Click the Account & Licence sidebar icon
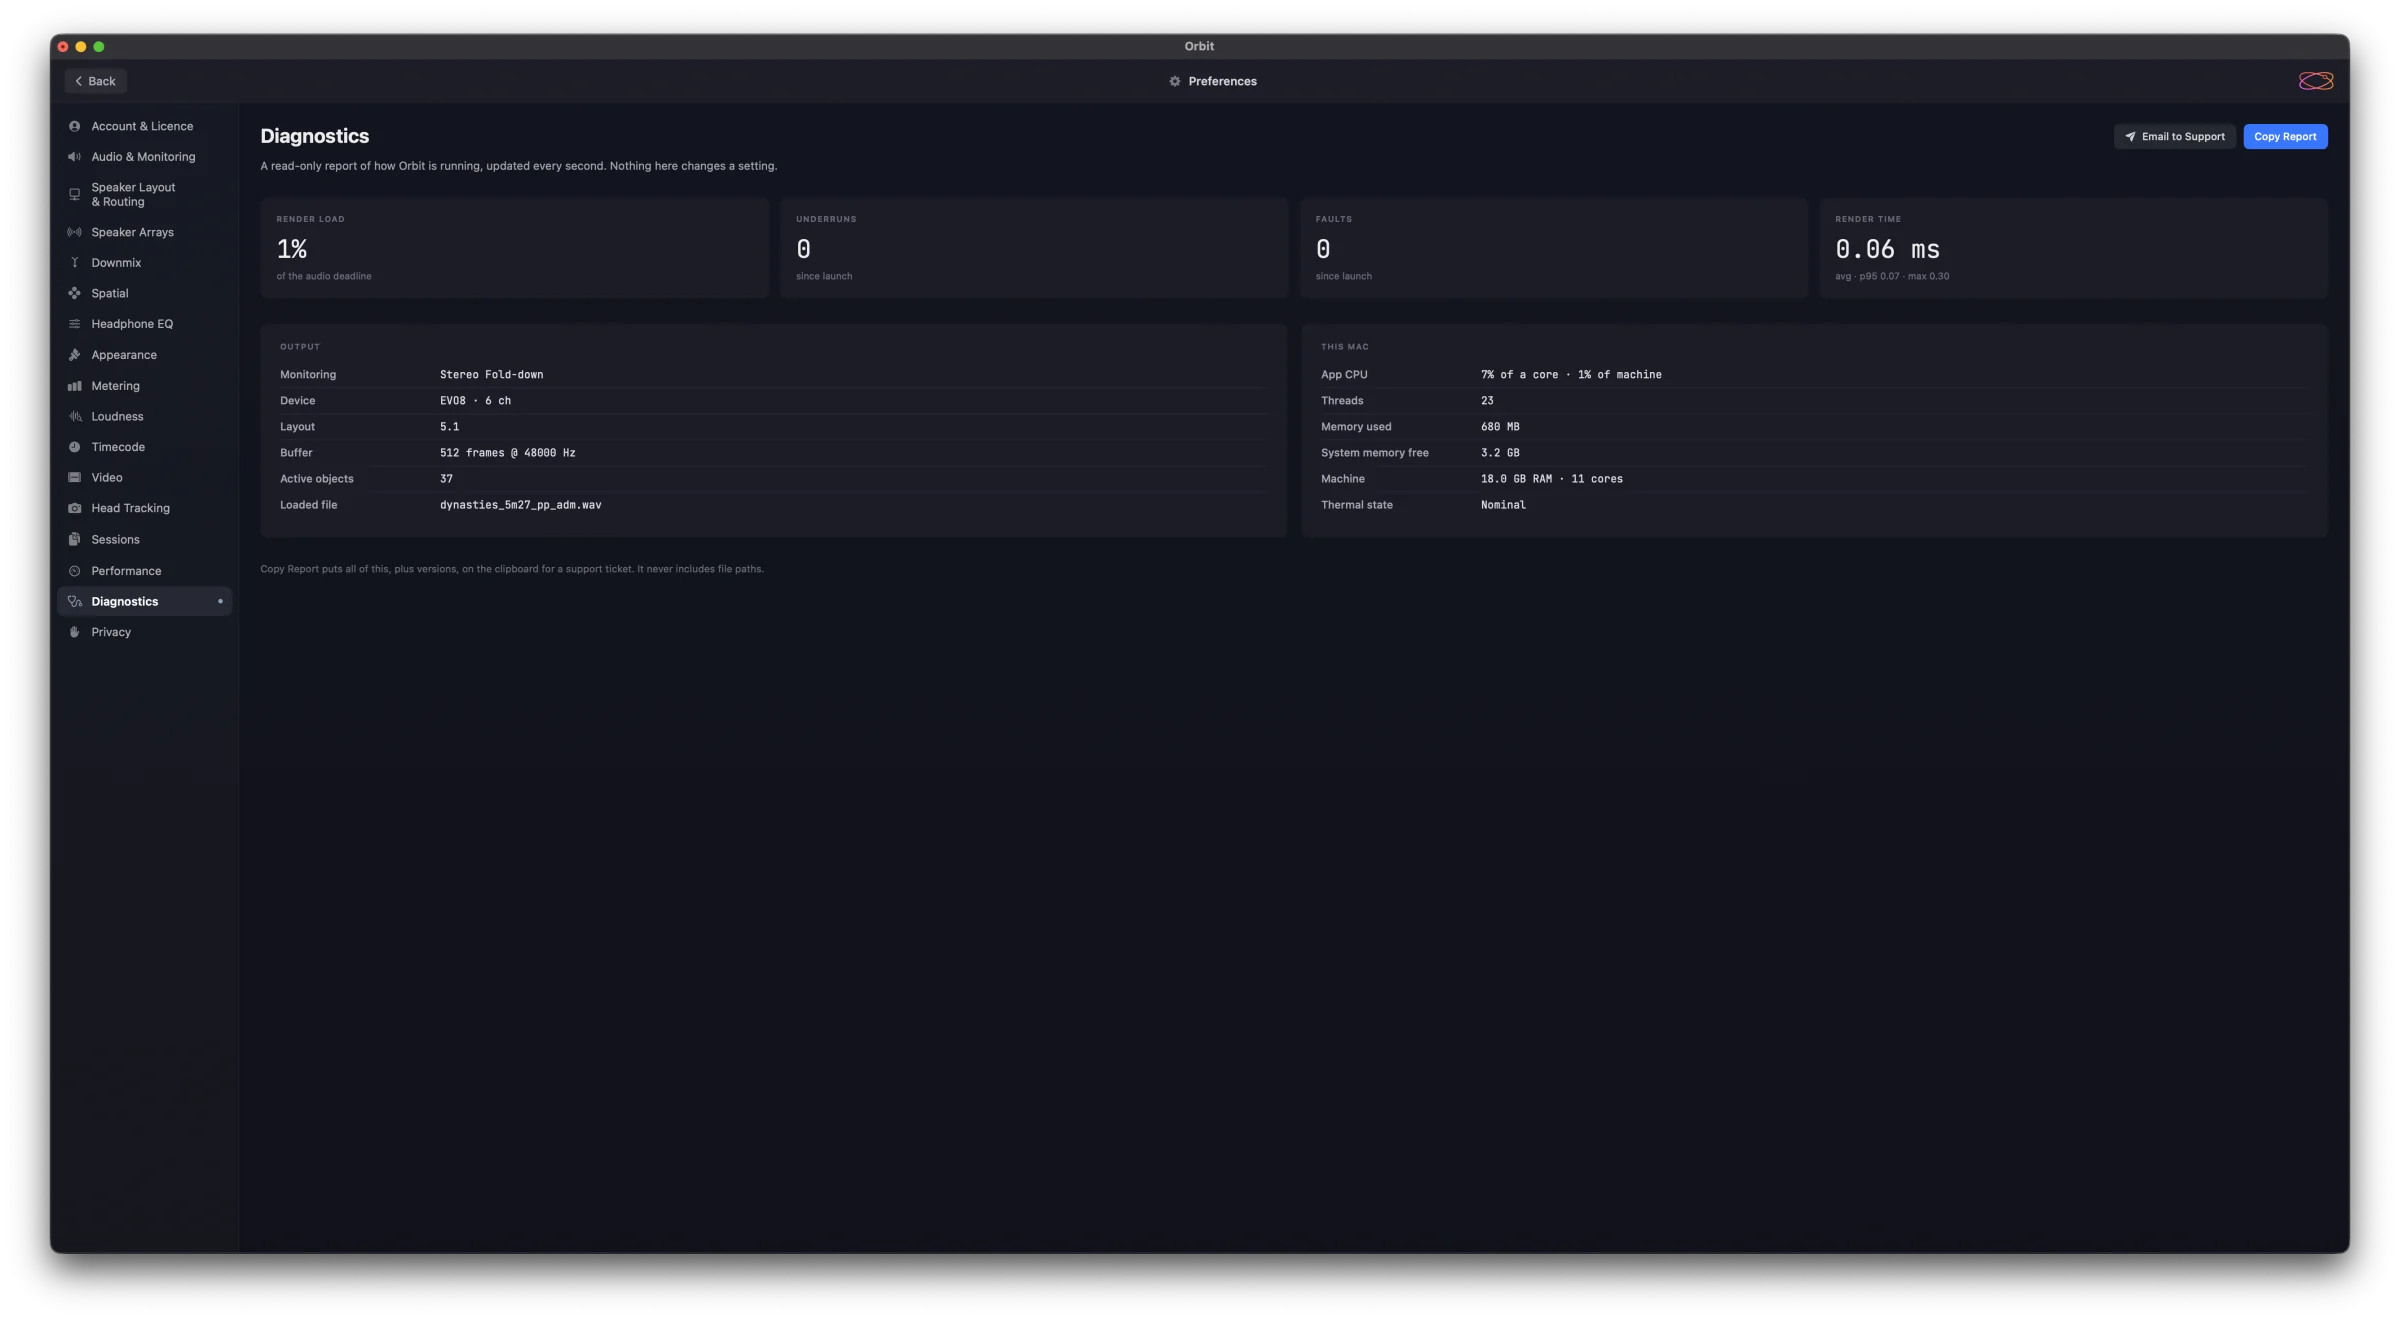Screen dimensions: 2400x1320 tap(74, 126)
